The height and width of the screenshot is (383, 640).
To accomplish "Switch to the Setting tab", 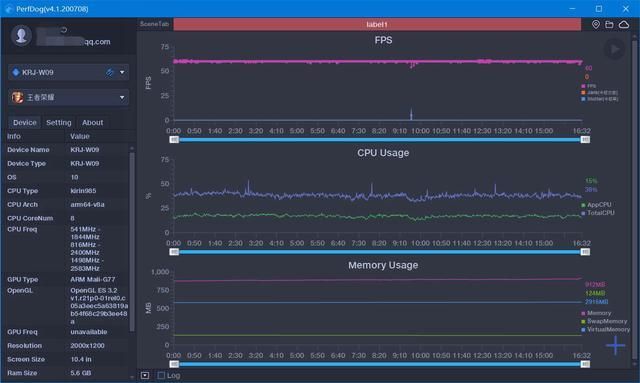I will pyautogui.click(x=58, y=122).
